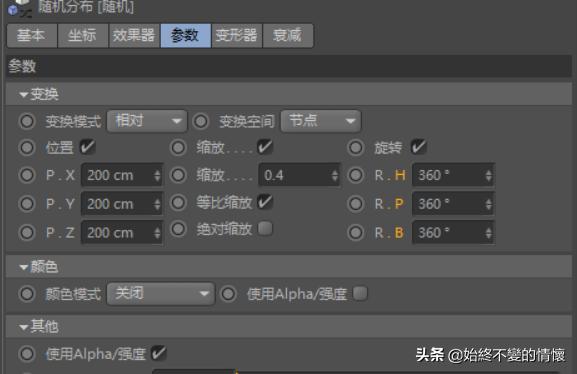Click the keyframe dot beside 等比缩放
The width and height of the screenshot is (577, 374).
(179, 202)
